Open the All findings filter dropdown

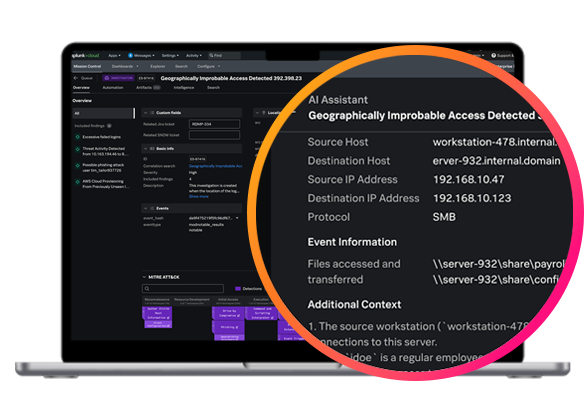[103, 113]
